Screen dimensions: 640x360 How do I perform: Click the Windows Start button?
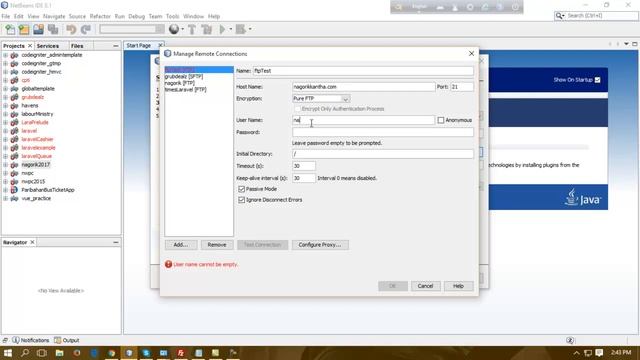coord(8,353)
